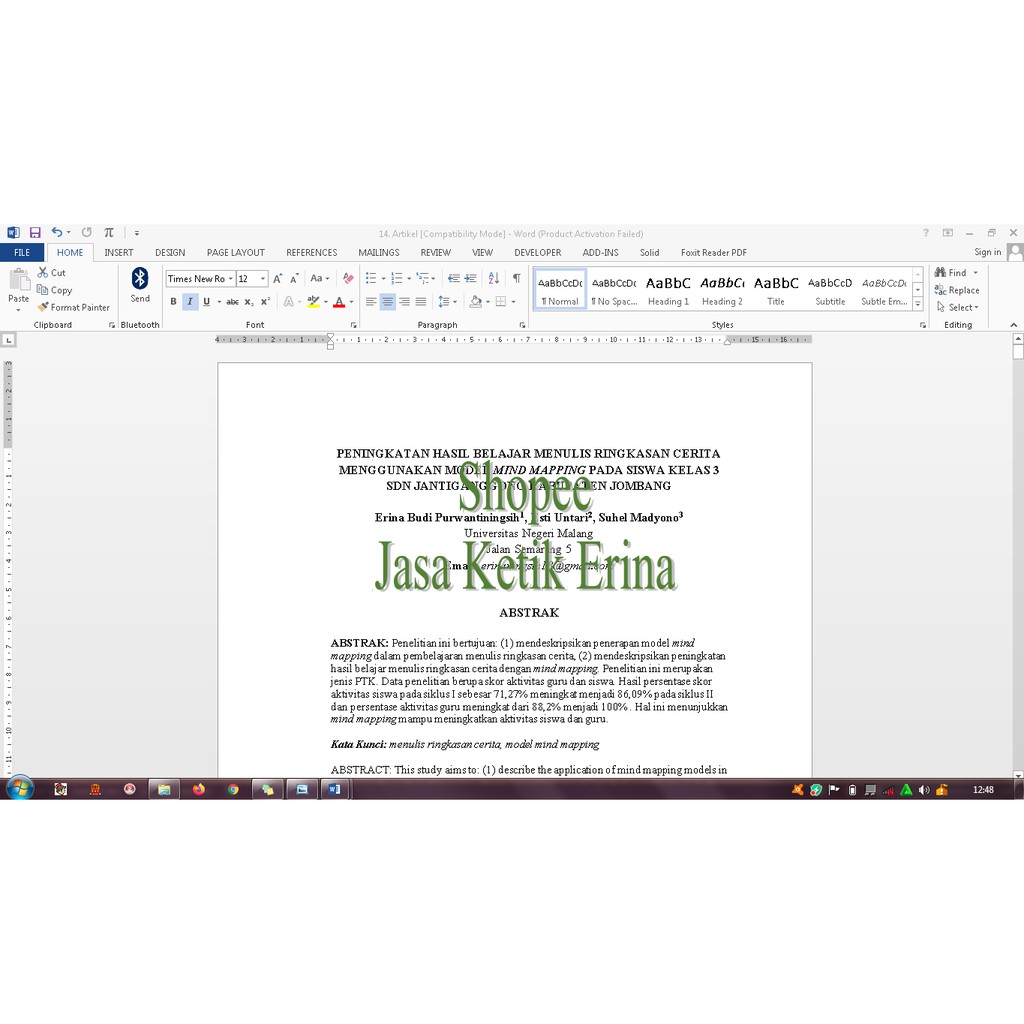The image size is (1024, 1024).
Task: Expand the Styles gallery more arrow
Action: 918,304
